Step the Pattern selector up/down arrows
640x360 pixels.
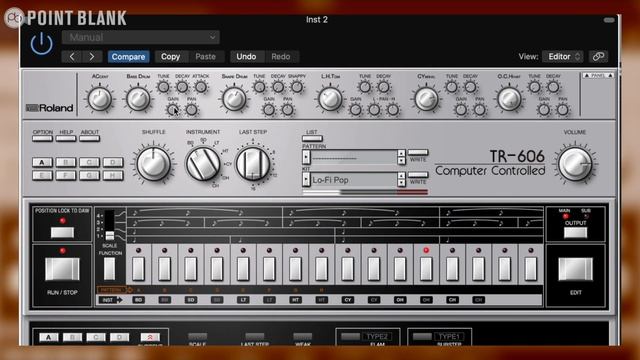click(x=402, y=157)
